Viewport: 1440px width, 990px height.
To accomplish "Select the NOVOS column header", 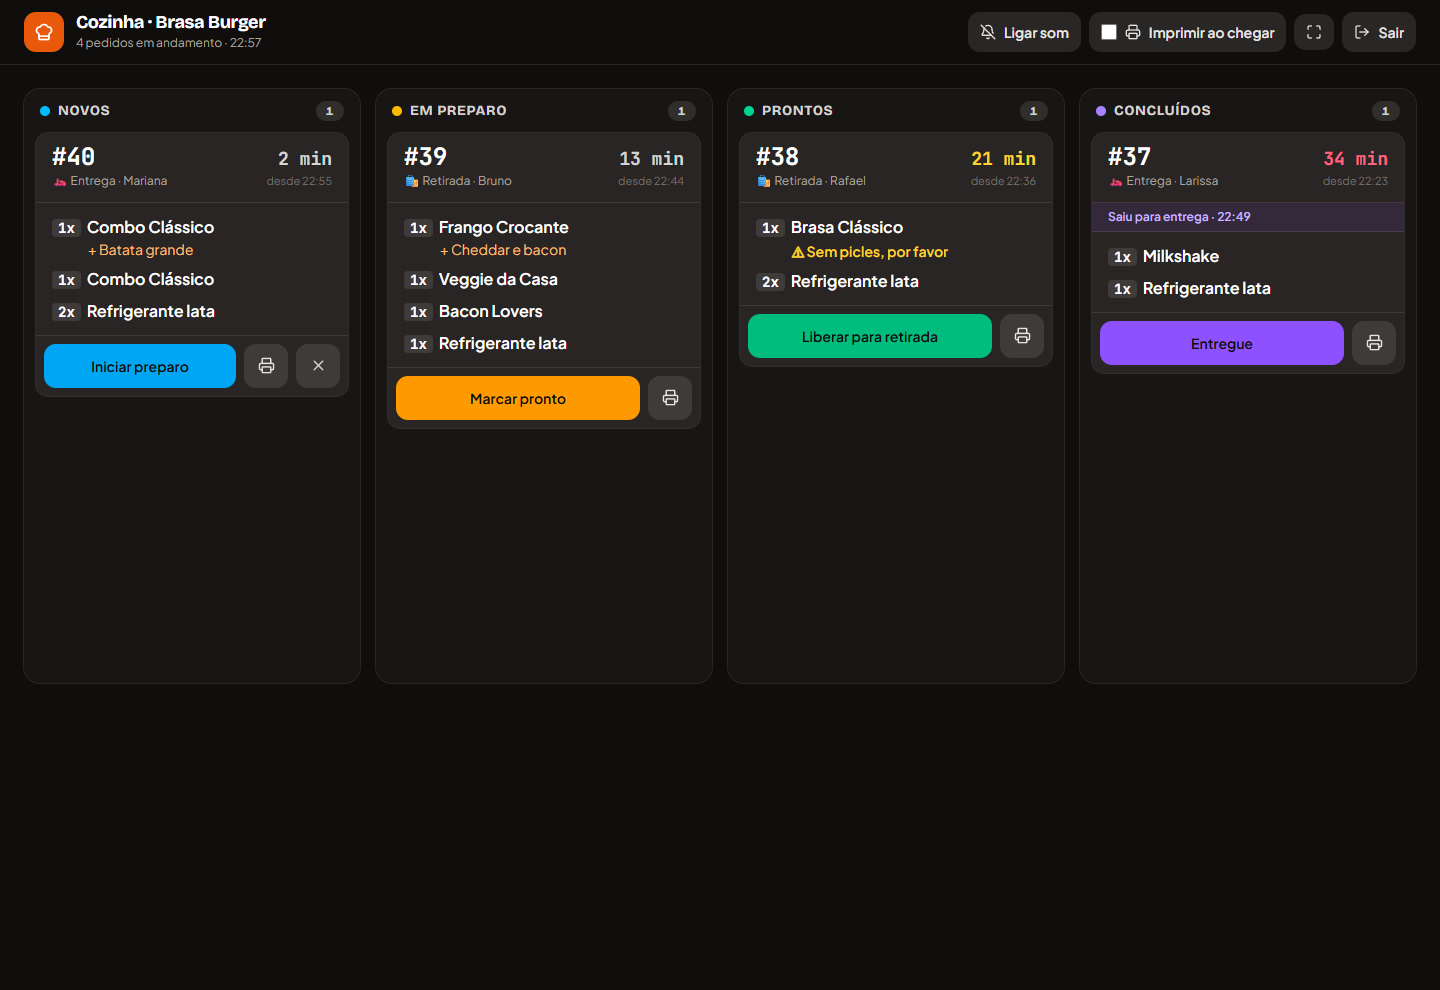I will click(84, 110).
